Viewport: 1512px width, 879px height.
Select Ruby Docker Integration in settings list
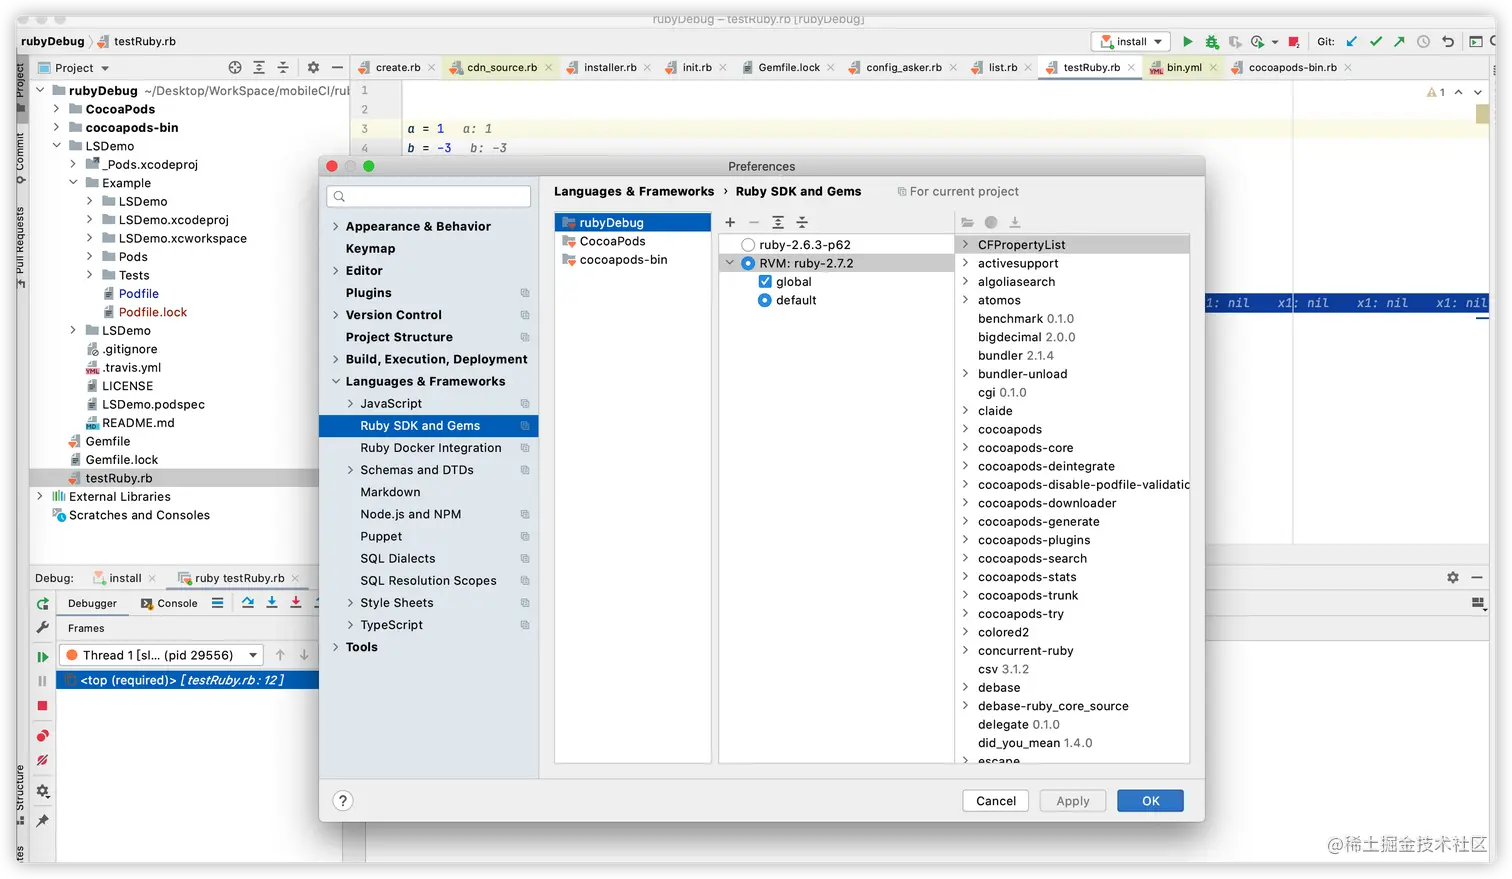[x=431, y=448]
